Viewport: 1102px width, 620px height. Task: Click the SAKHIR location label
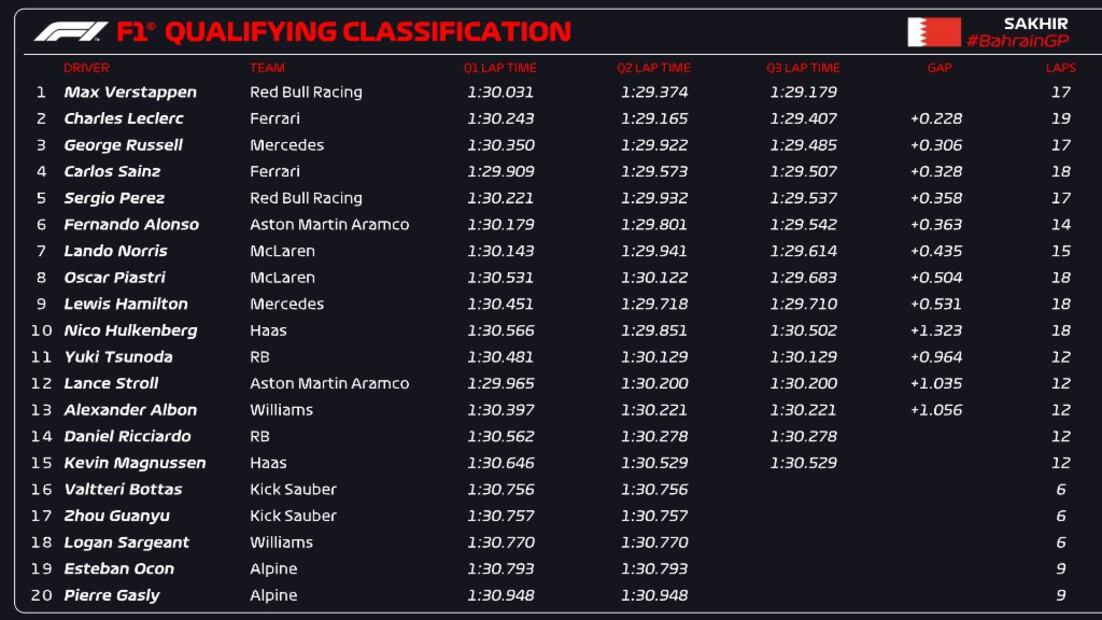(x=1035, y=23)
